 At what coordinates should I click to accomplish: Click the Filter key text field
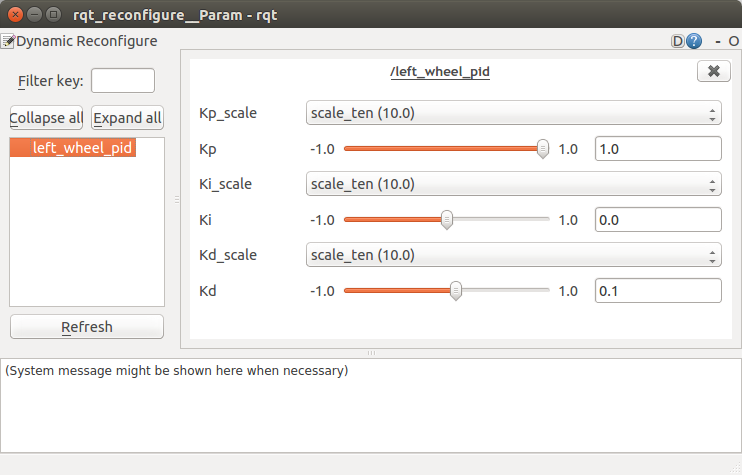[123, 81]
